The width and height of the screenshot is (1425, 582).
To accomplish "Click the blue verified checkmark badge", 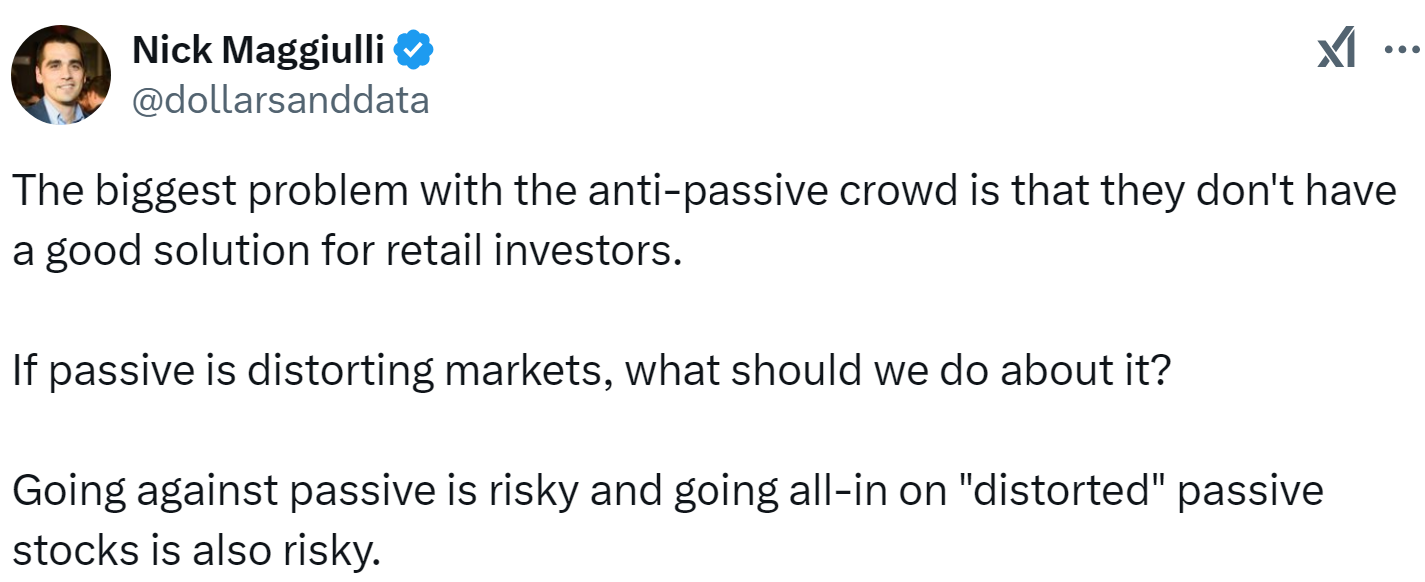I will point(415,50).
